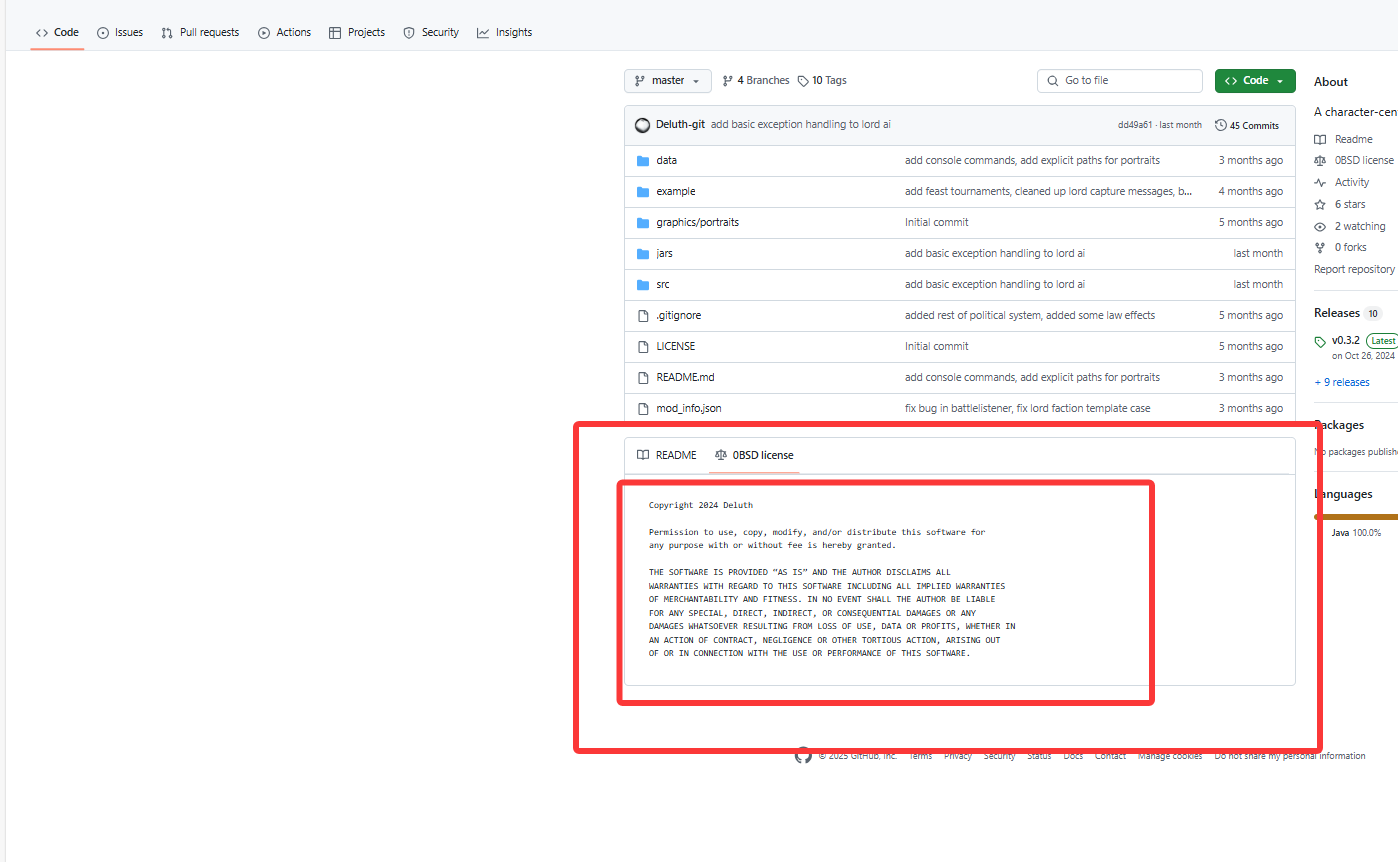Click the commit history clock icon

click(x=1221, y=126)
